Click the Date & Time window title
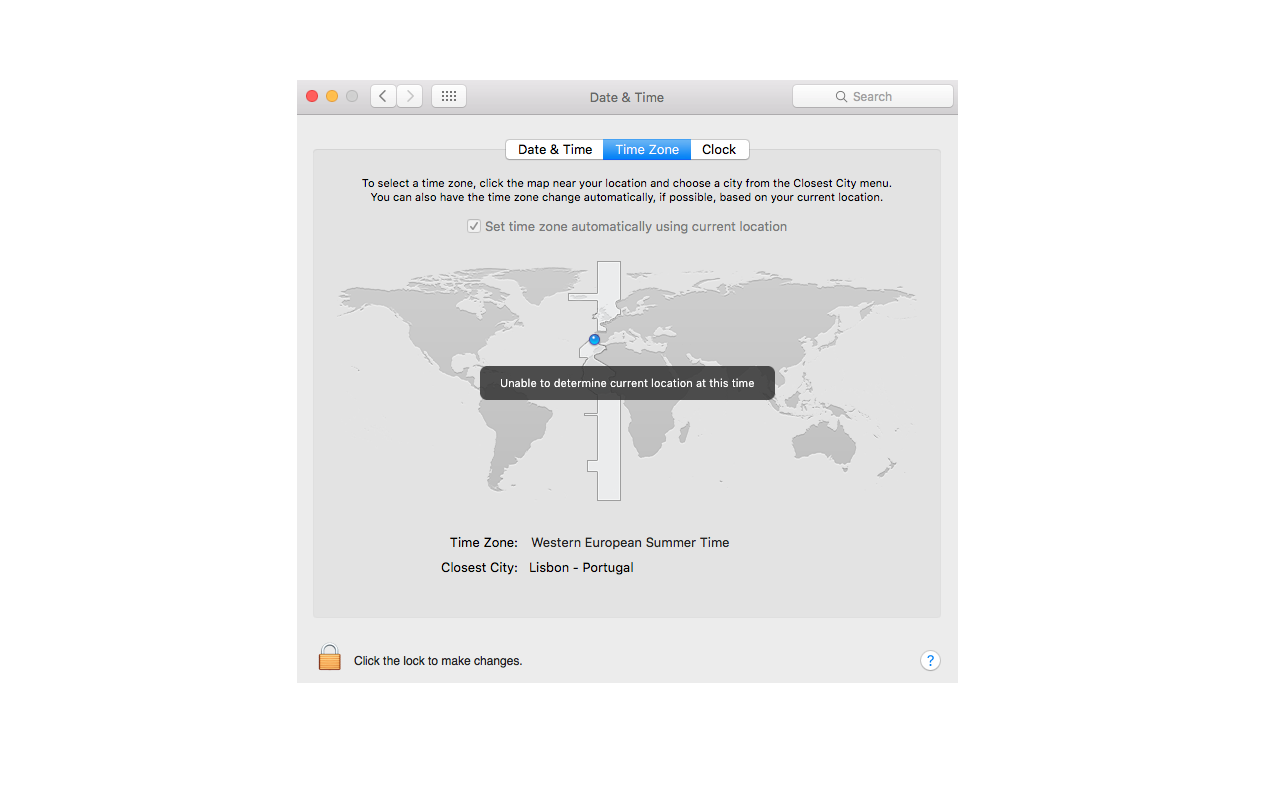This screenshot has width=1280, height=800. (627, 97)
